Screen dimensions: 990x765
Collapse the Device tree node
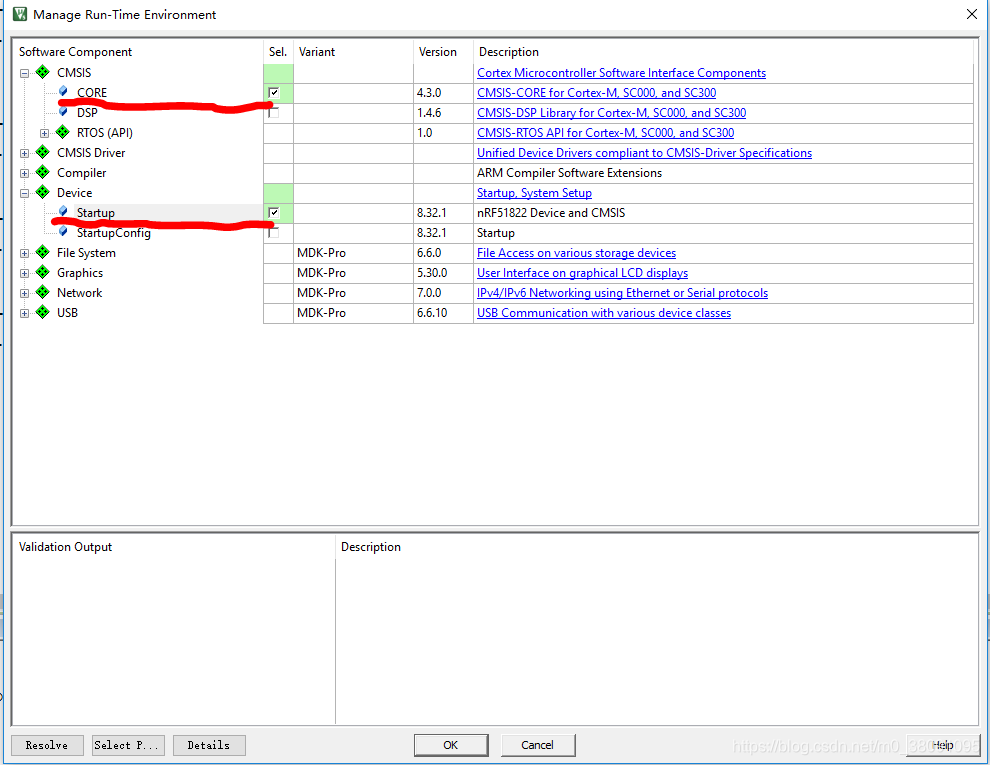click(x=24, y=193)
